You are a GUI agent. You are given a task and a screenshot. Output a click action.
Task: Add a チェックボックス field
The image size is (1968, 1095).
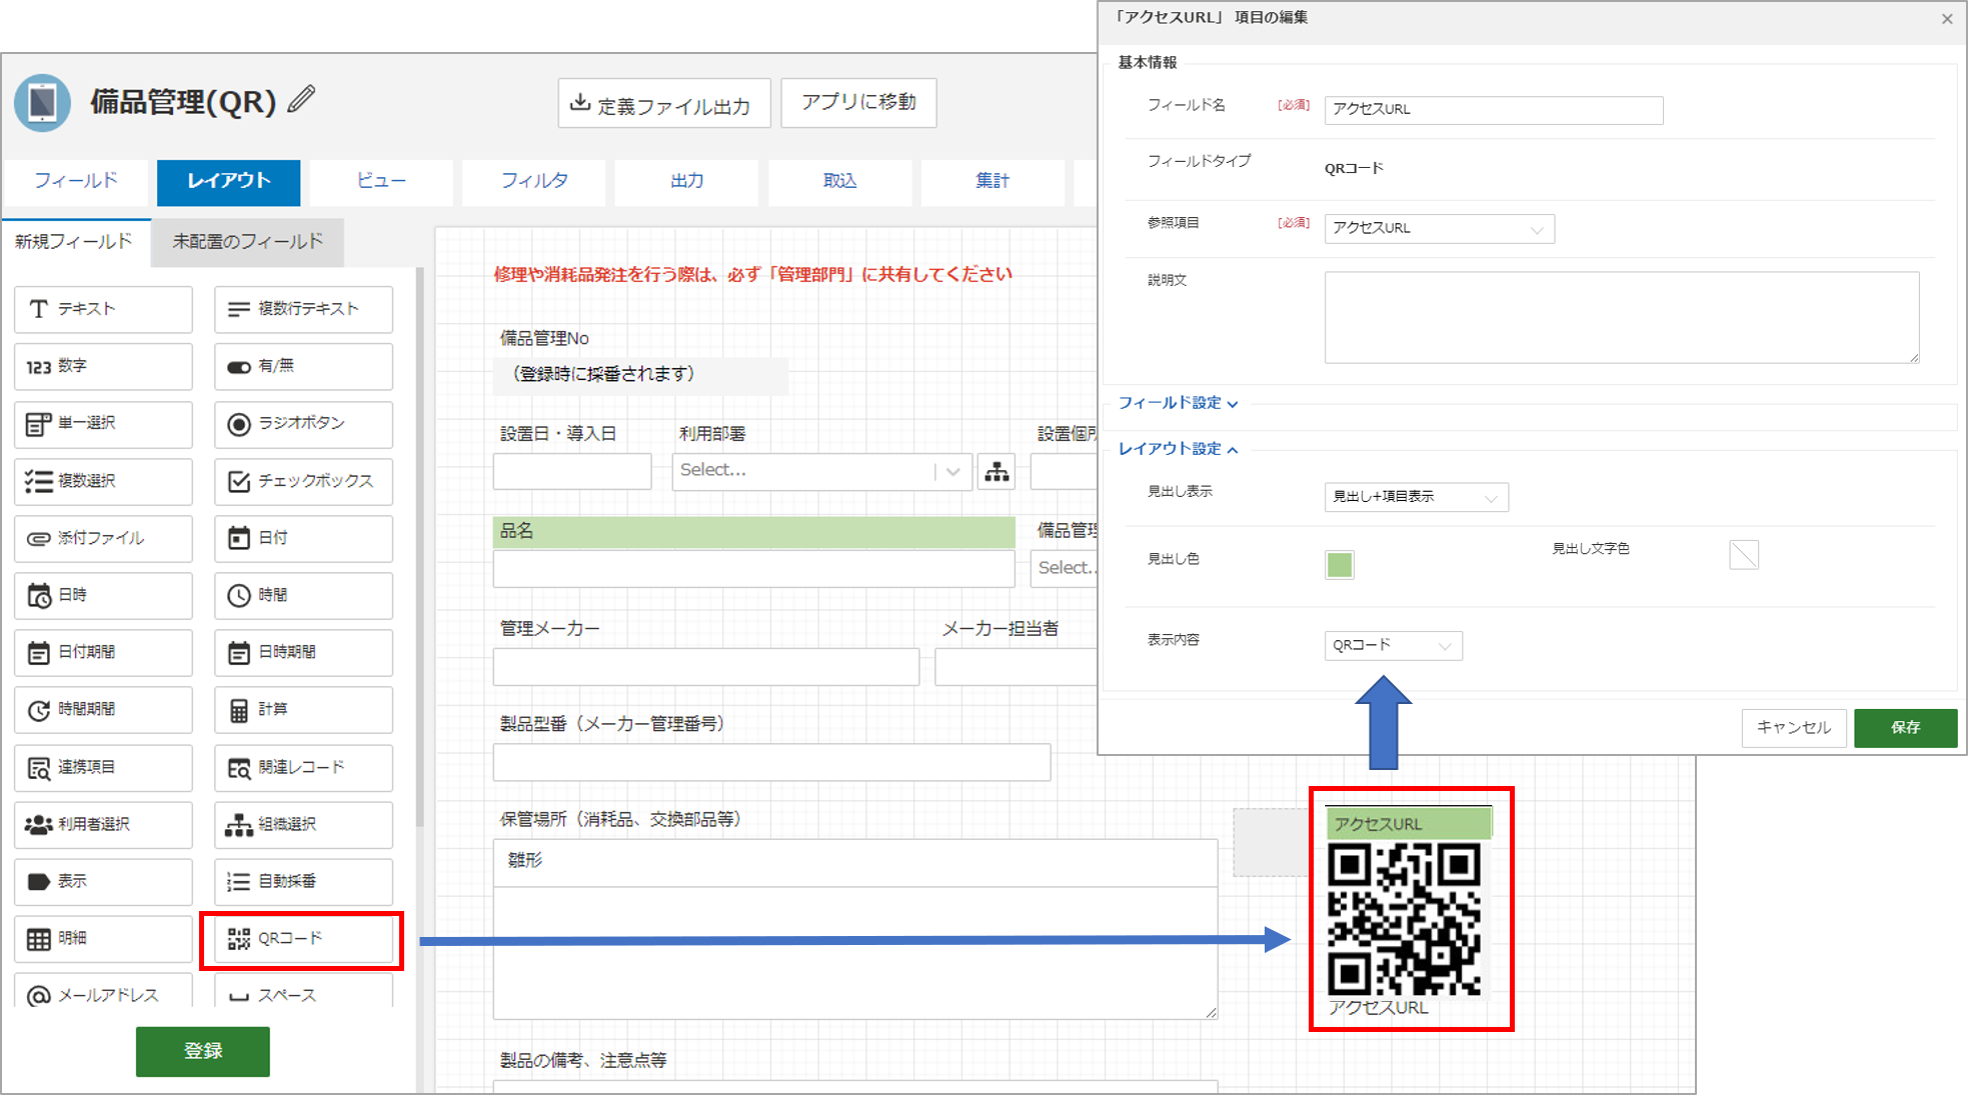pyautogui.click(x=303, y=481)
